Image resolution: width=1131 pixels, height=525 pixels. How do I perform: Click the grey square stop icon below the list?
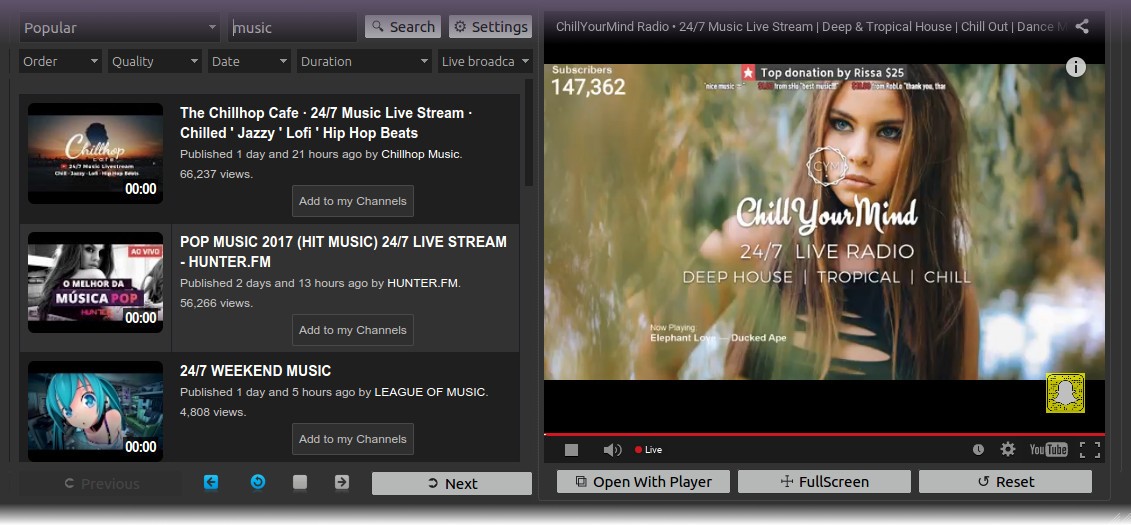point(300,482)
